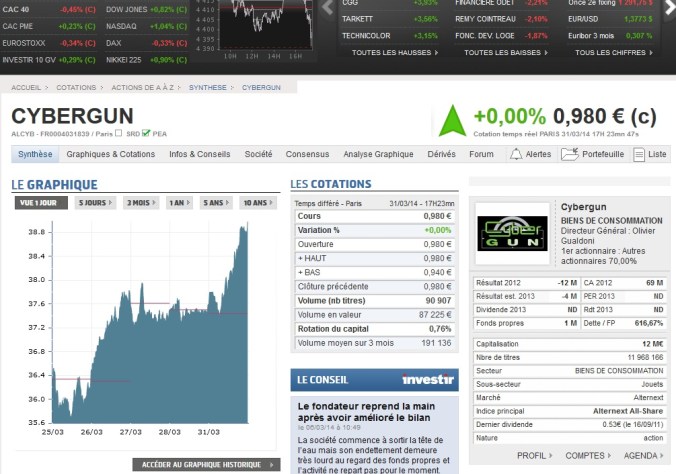
Task: Select the 10 ANS chart range
Action: tap(258, 203)
